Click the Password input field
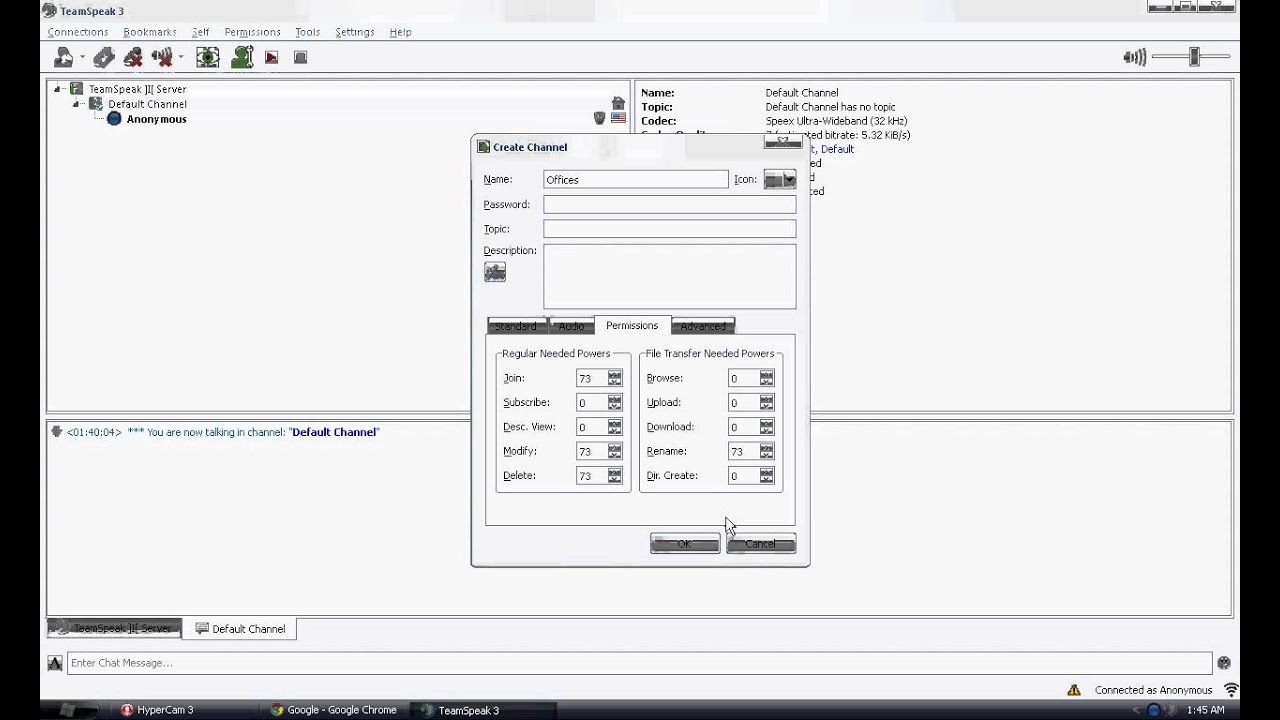1280x720 pixels. [x=670, y=204]
